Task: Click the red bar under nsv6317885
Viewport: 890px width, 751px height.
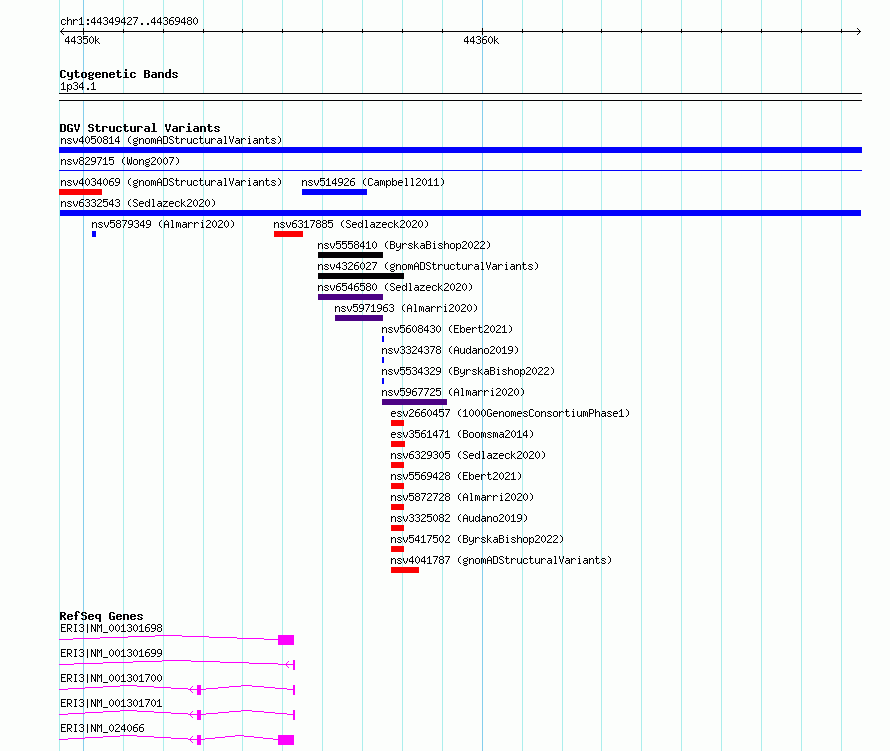Action: coord(288,234)
